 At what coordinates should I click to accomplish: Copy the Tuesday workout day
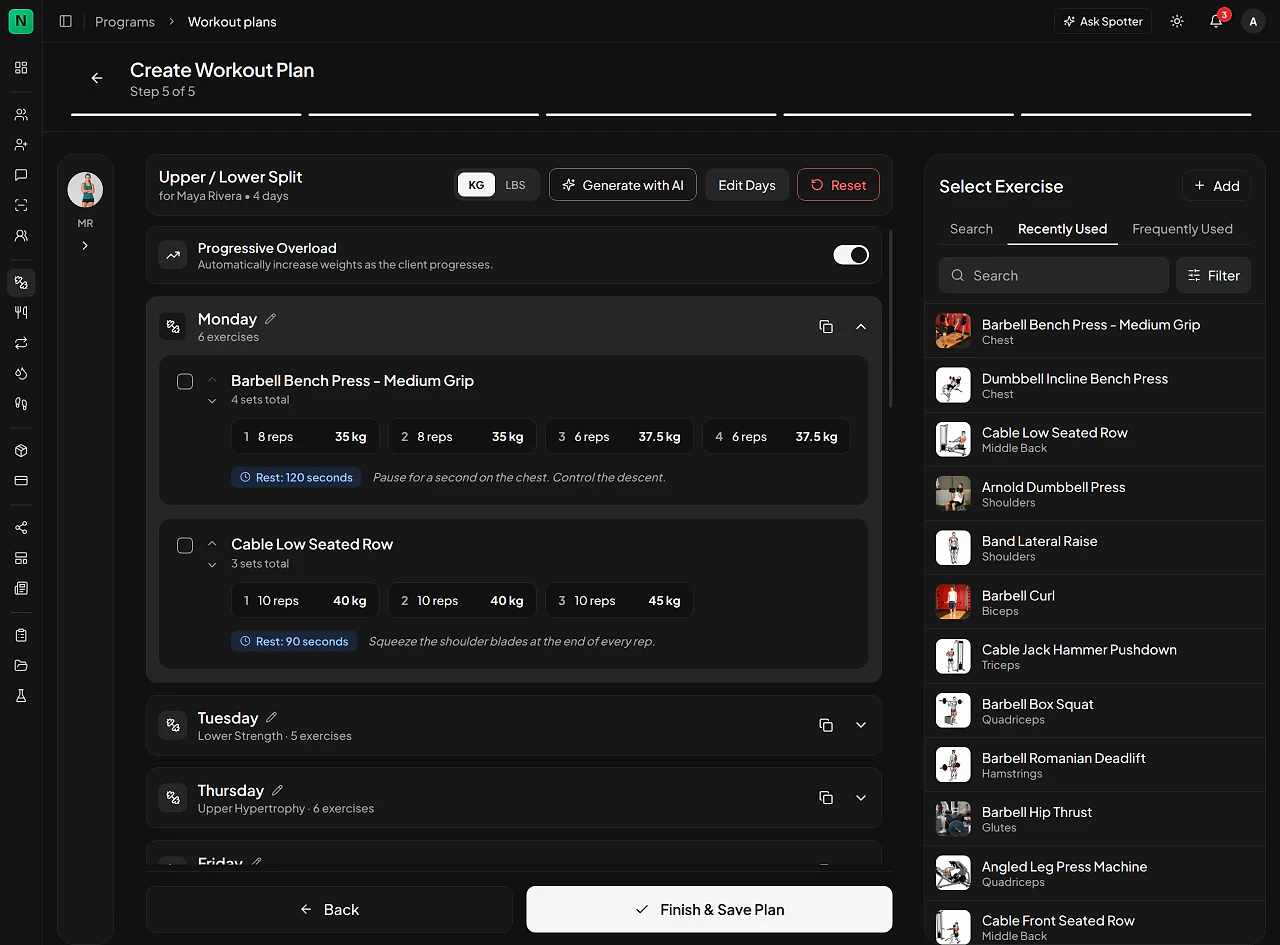pyautogui.click(x=826, y=725)
